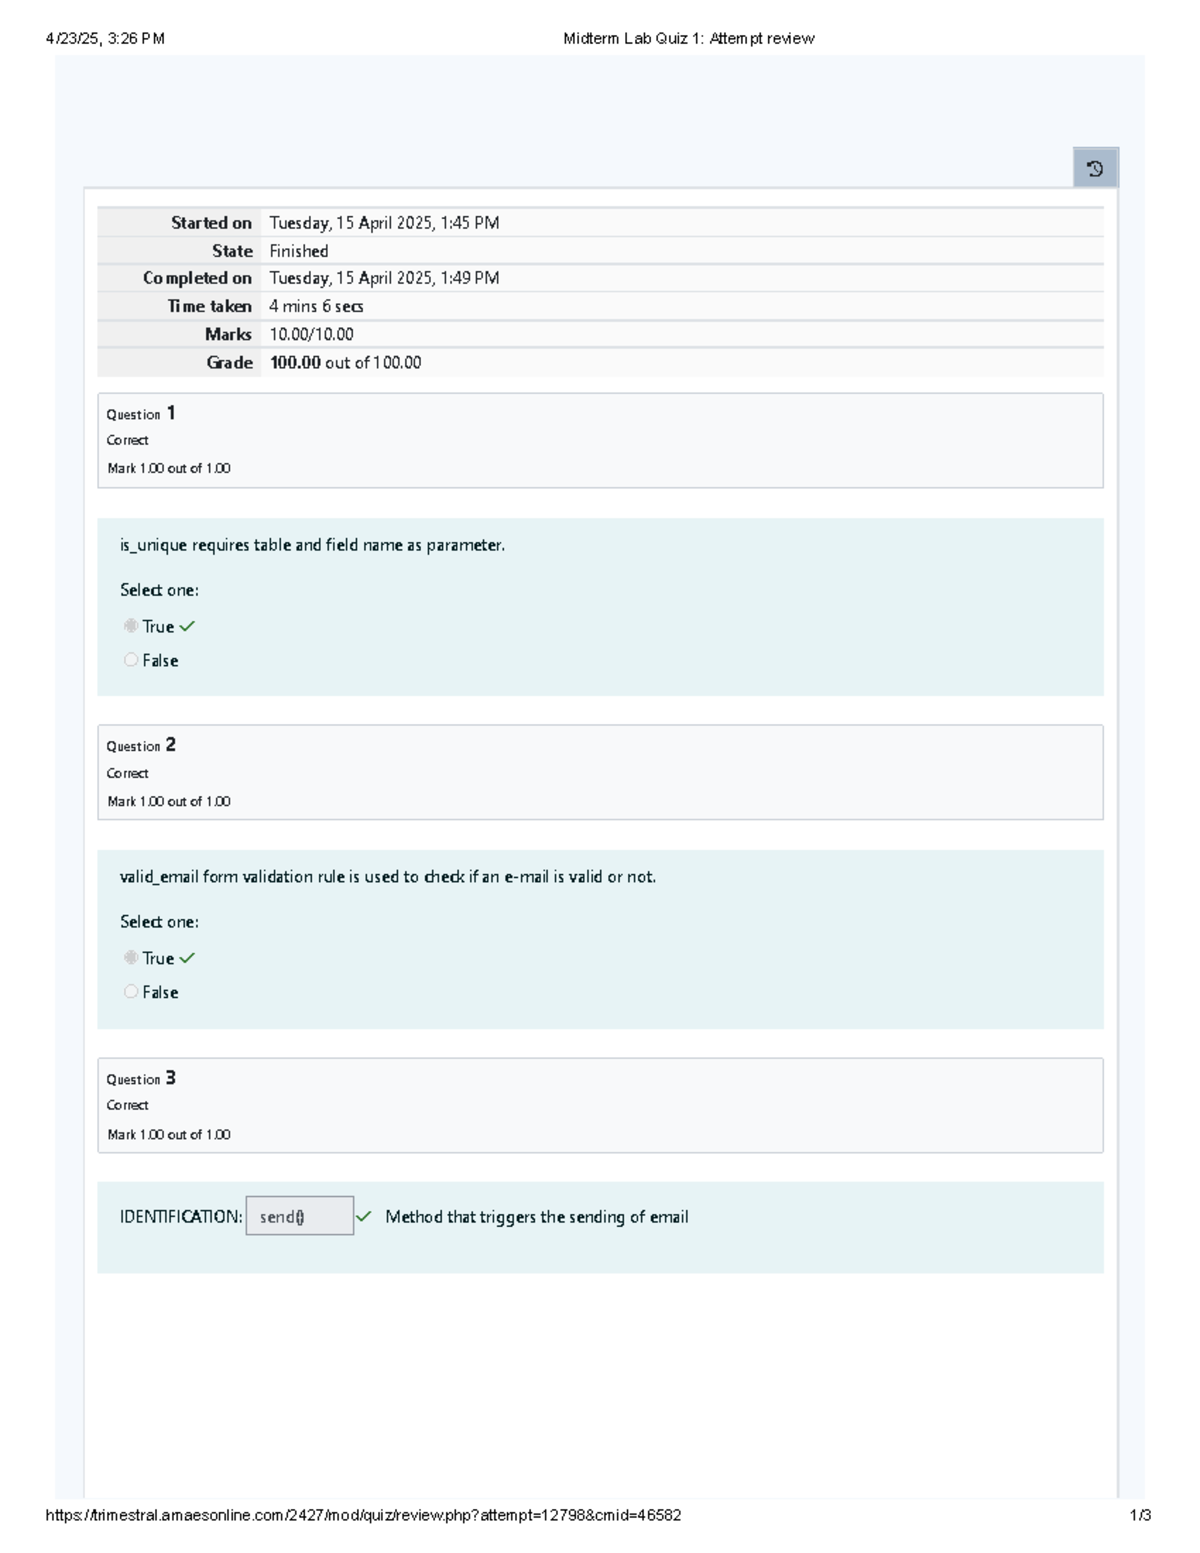Click the Time taken value '4 mins 6 secs'
The image size is (1200, 1553).
click(x=316, y=306)
